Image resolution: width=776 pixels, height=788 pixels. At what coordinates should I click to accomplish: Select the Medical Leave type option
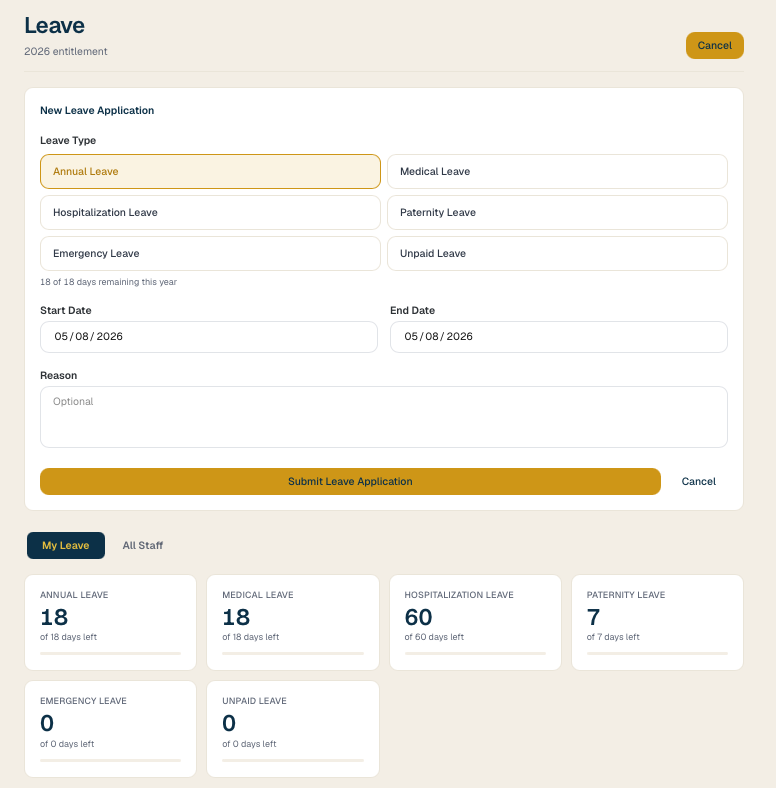point(557,171)
